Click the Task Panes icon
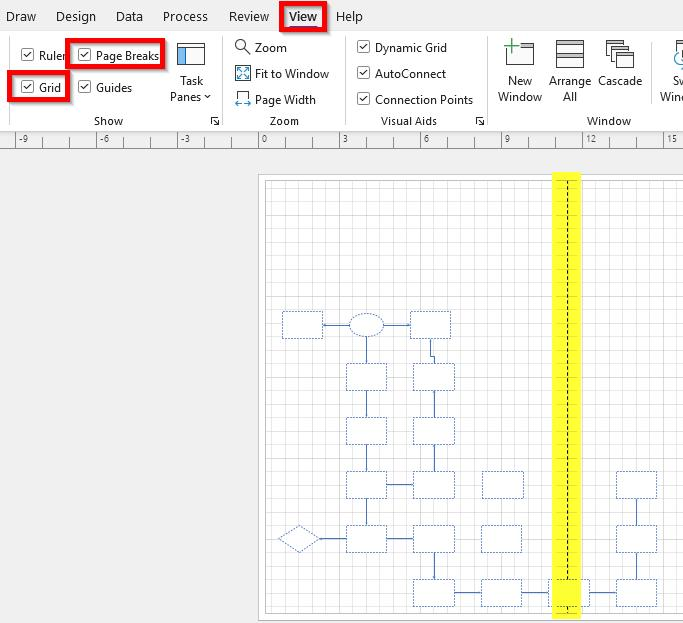The width and height of the screenshot is (683, 623). 191,54
